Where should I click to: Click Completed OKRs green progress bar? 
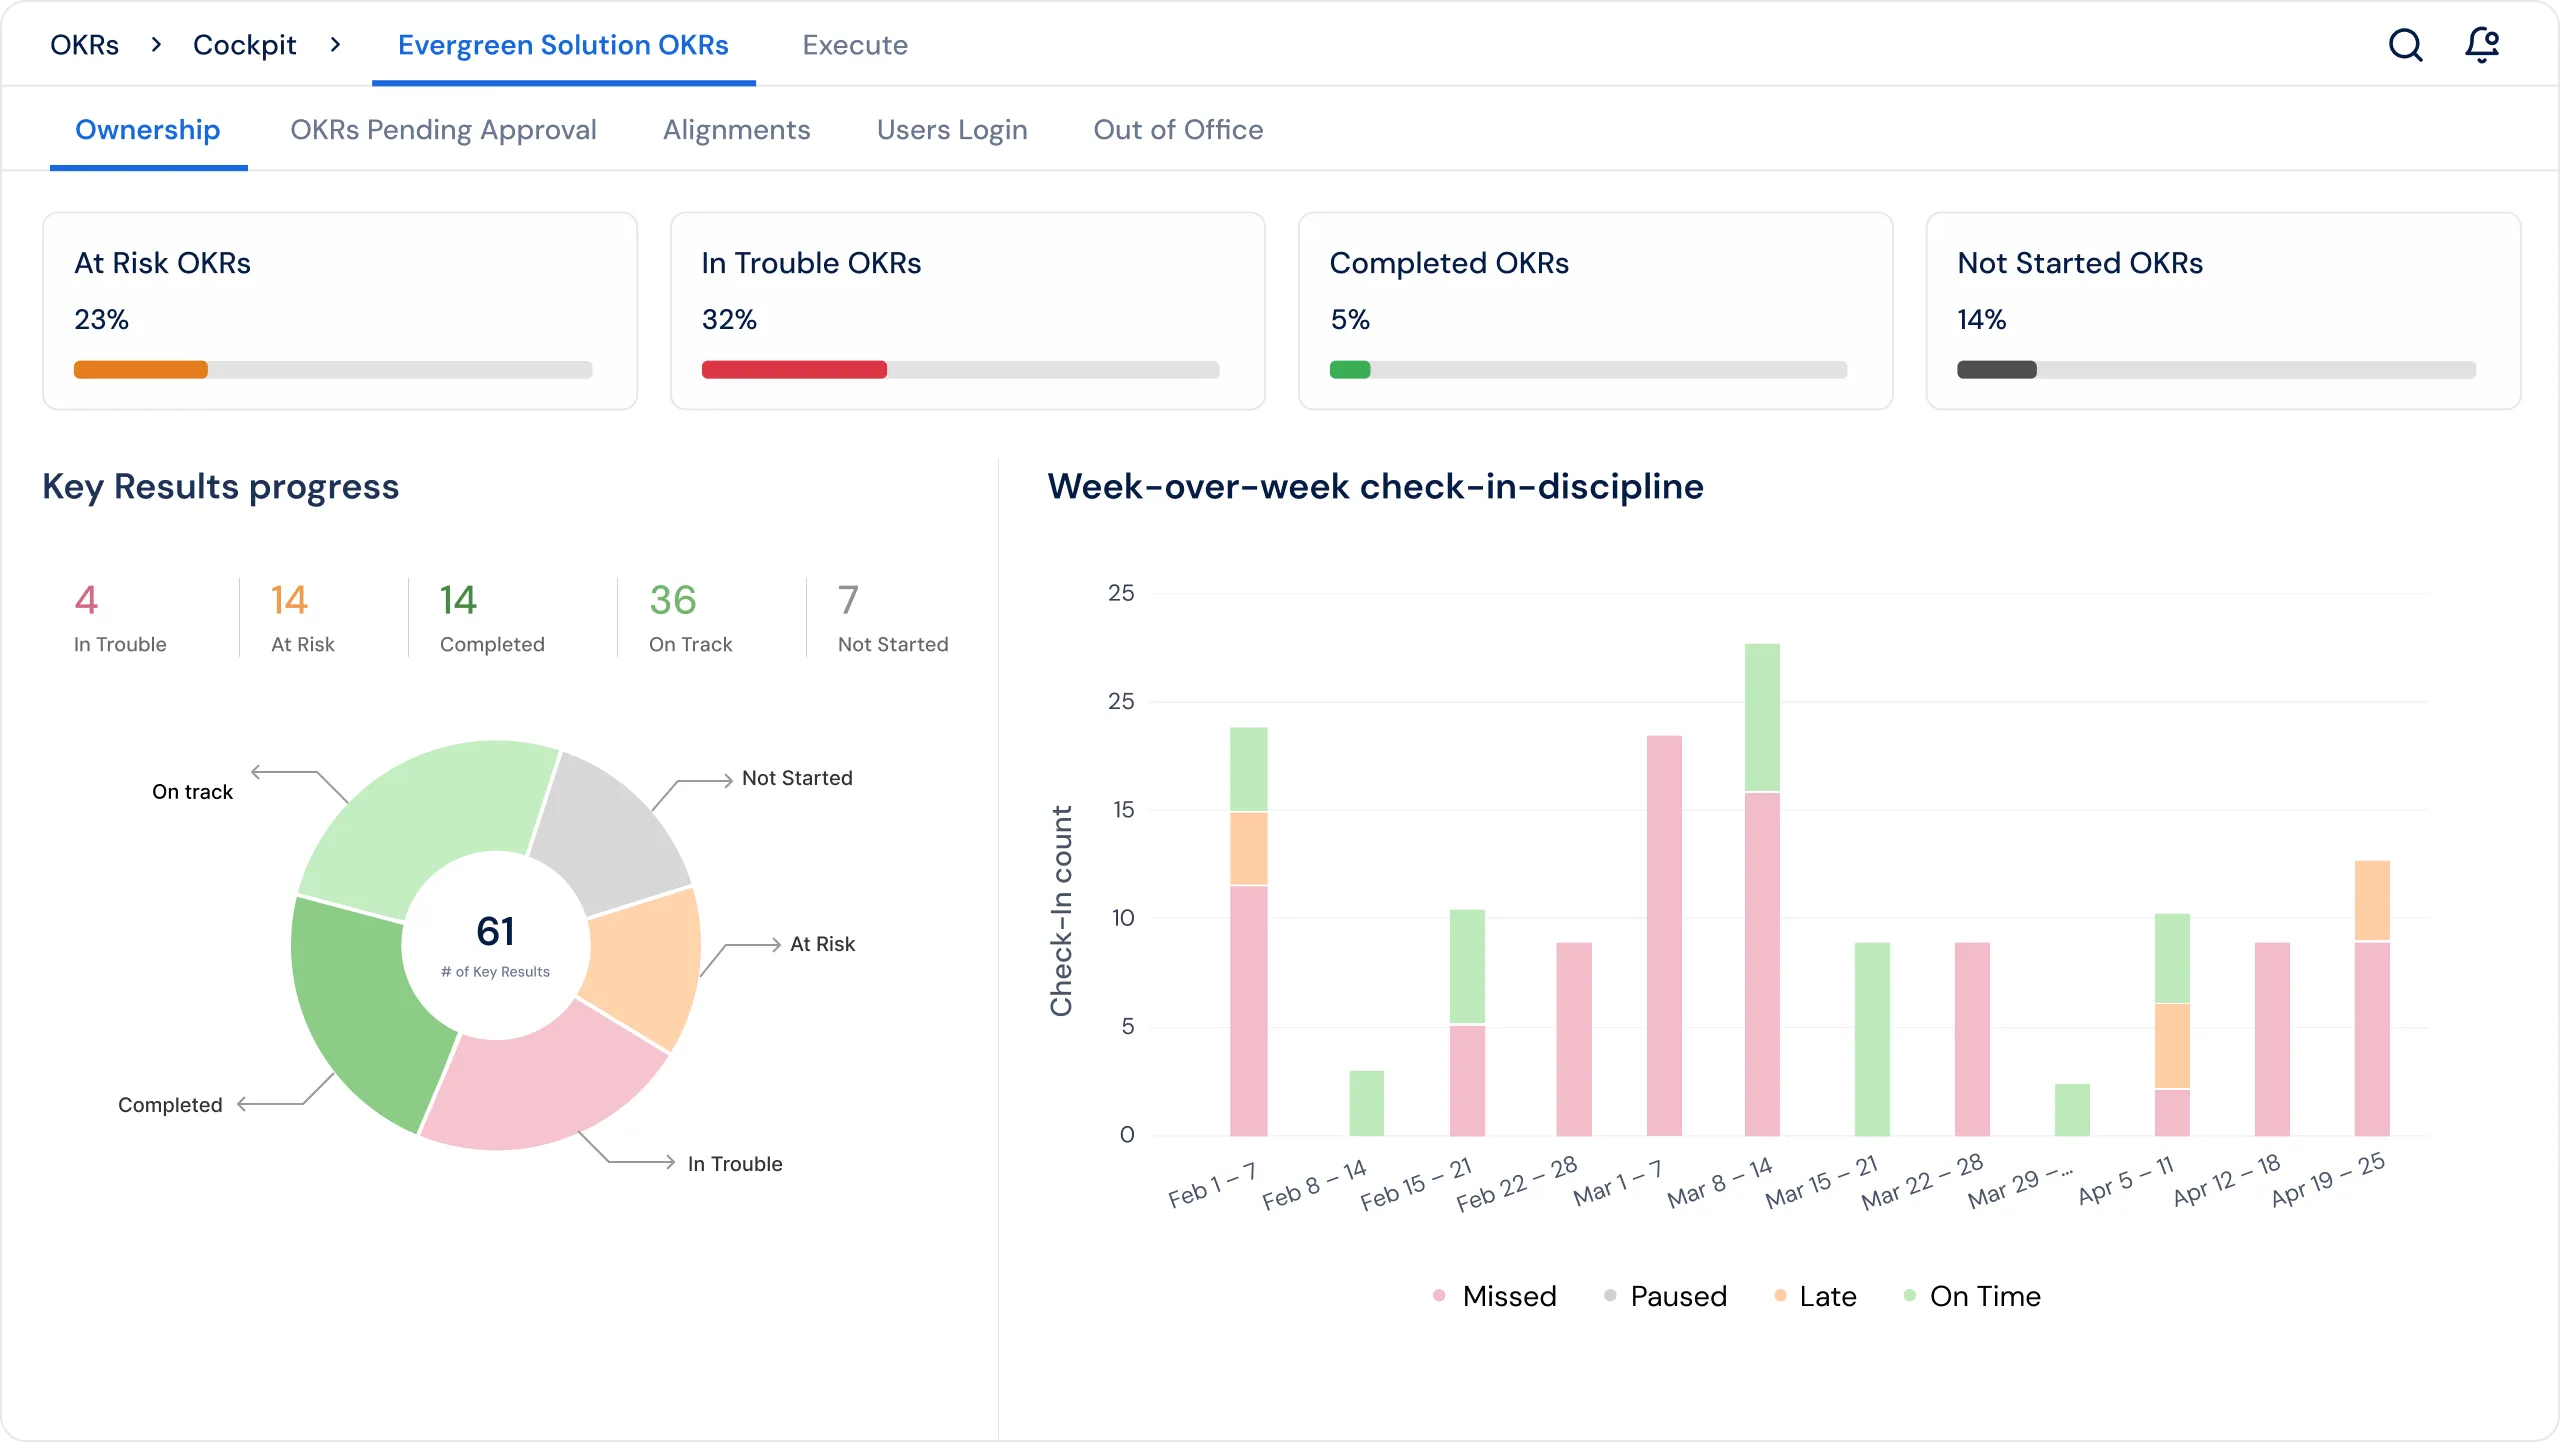(x=1350, y=370)
